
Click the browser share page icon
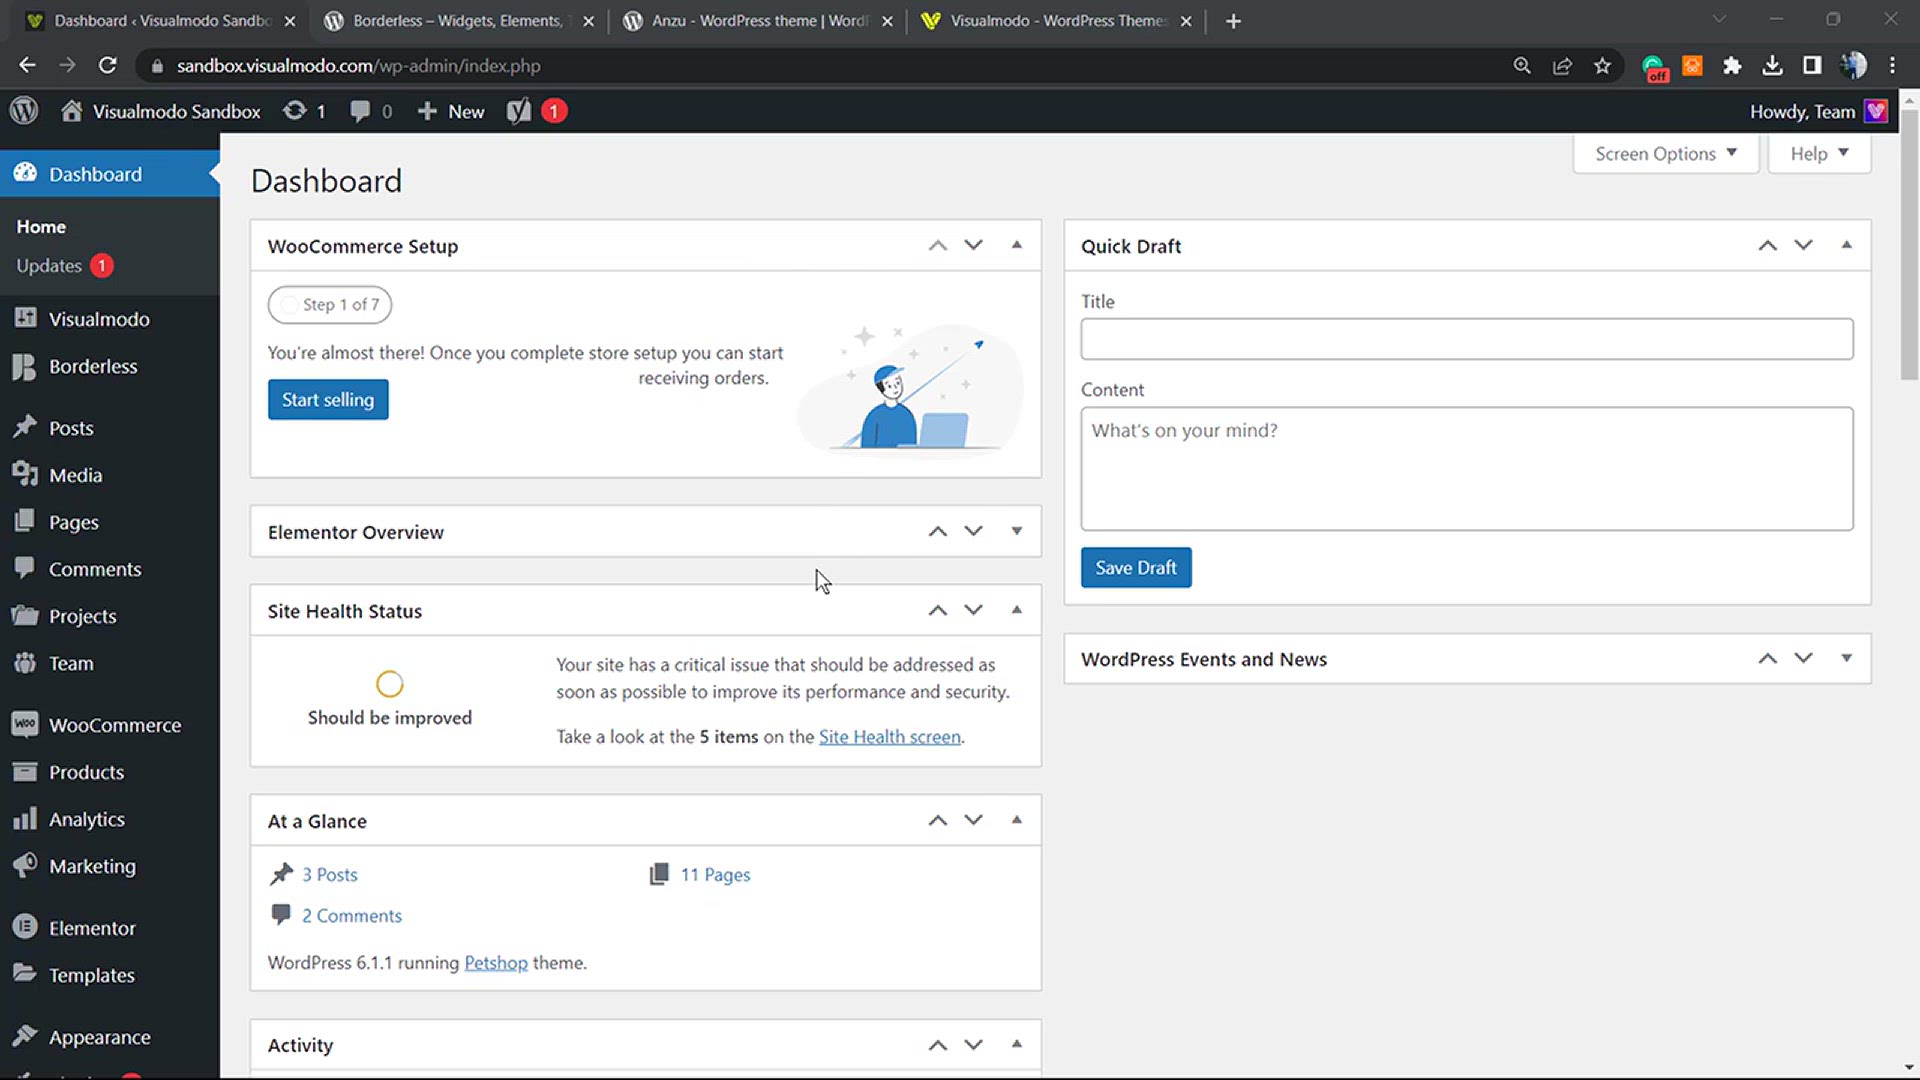(1562, 65)
